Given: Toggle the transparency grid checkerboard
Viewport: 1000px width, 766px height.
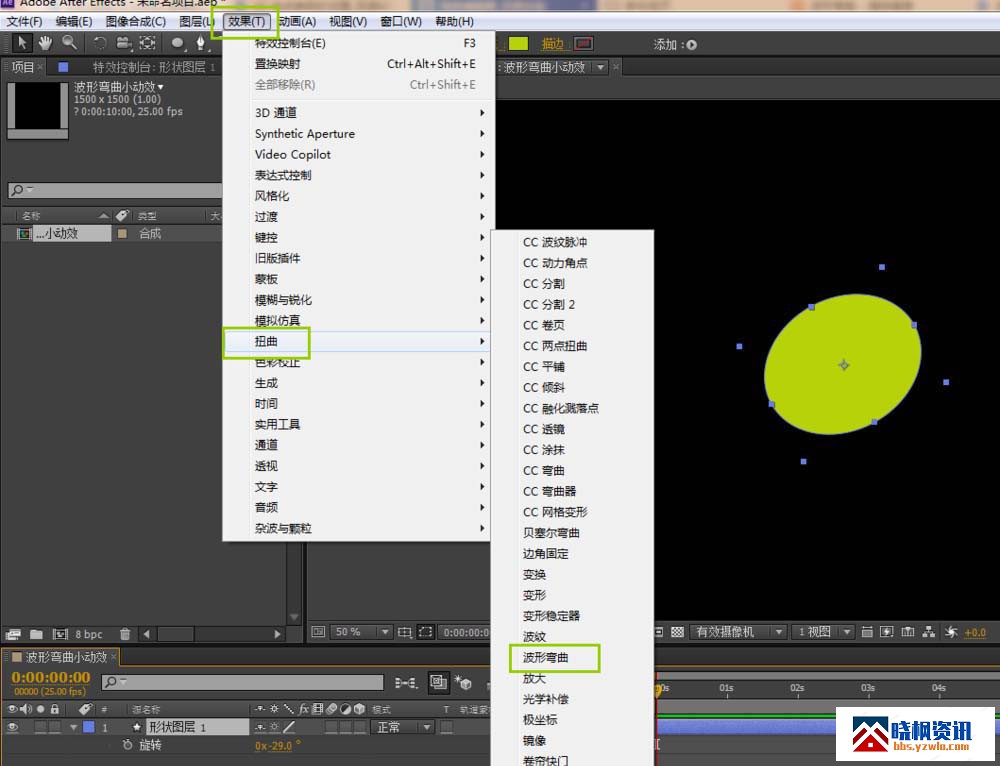Looking at the screenshot, I should pos(677,632).
